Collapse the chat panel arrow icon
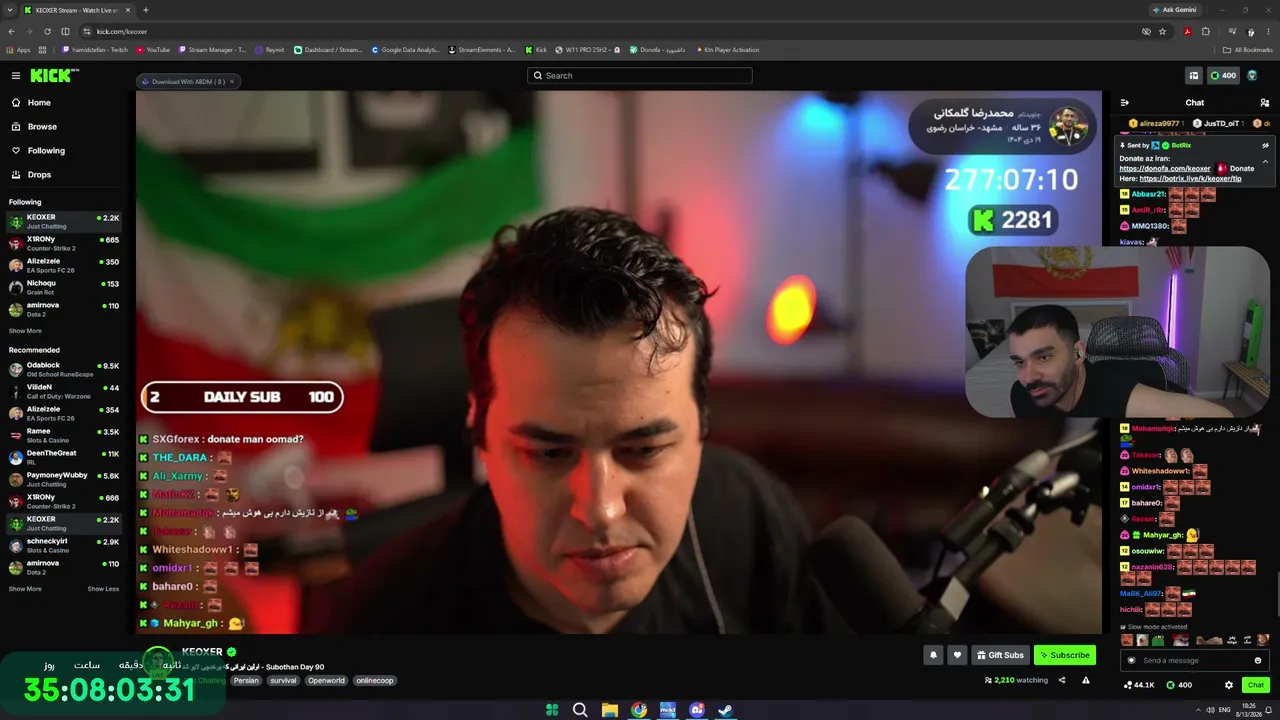The width and height of the screenshot is (1280, 720). [1125, 103]
